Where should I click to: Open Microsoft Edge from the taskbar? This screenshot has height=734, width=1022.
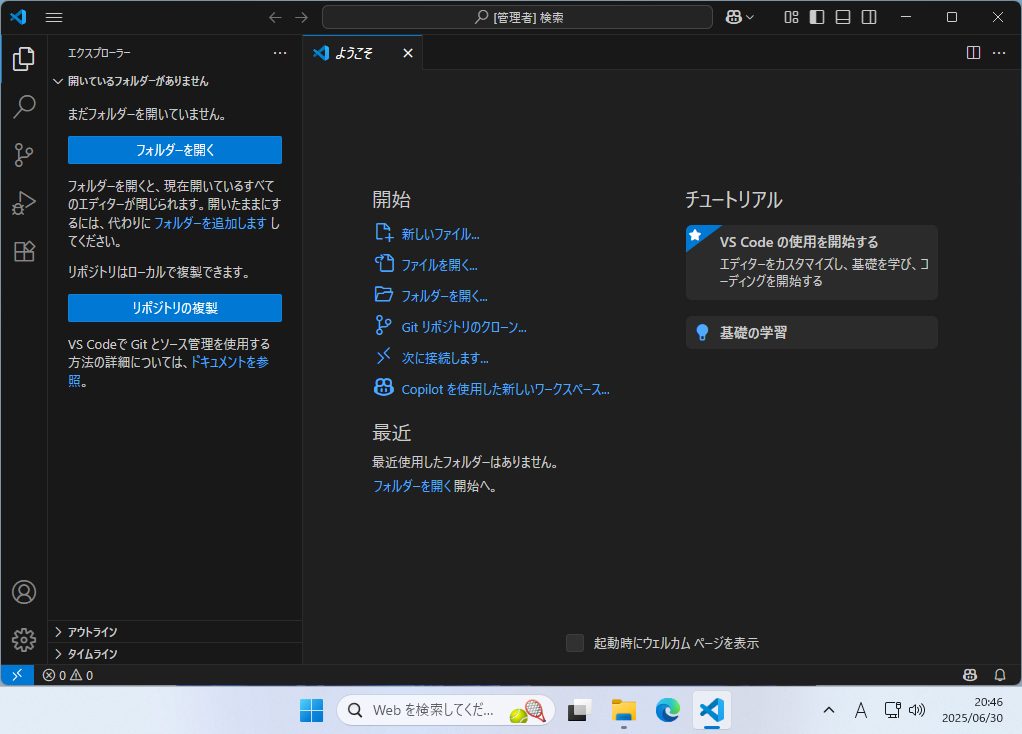[667, 710]
